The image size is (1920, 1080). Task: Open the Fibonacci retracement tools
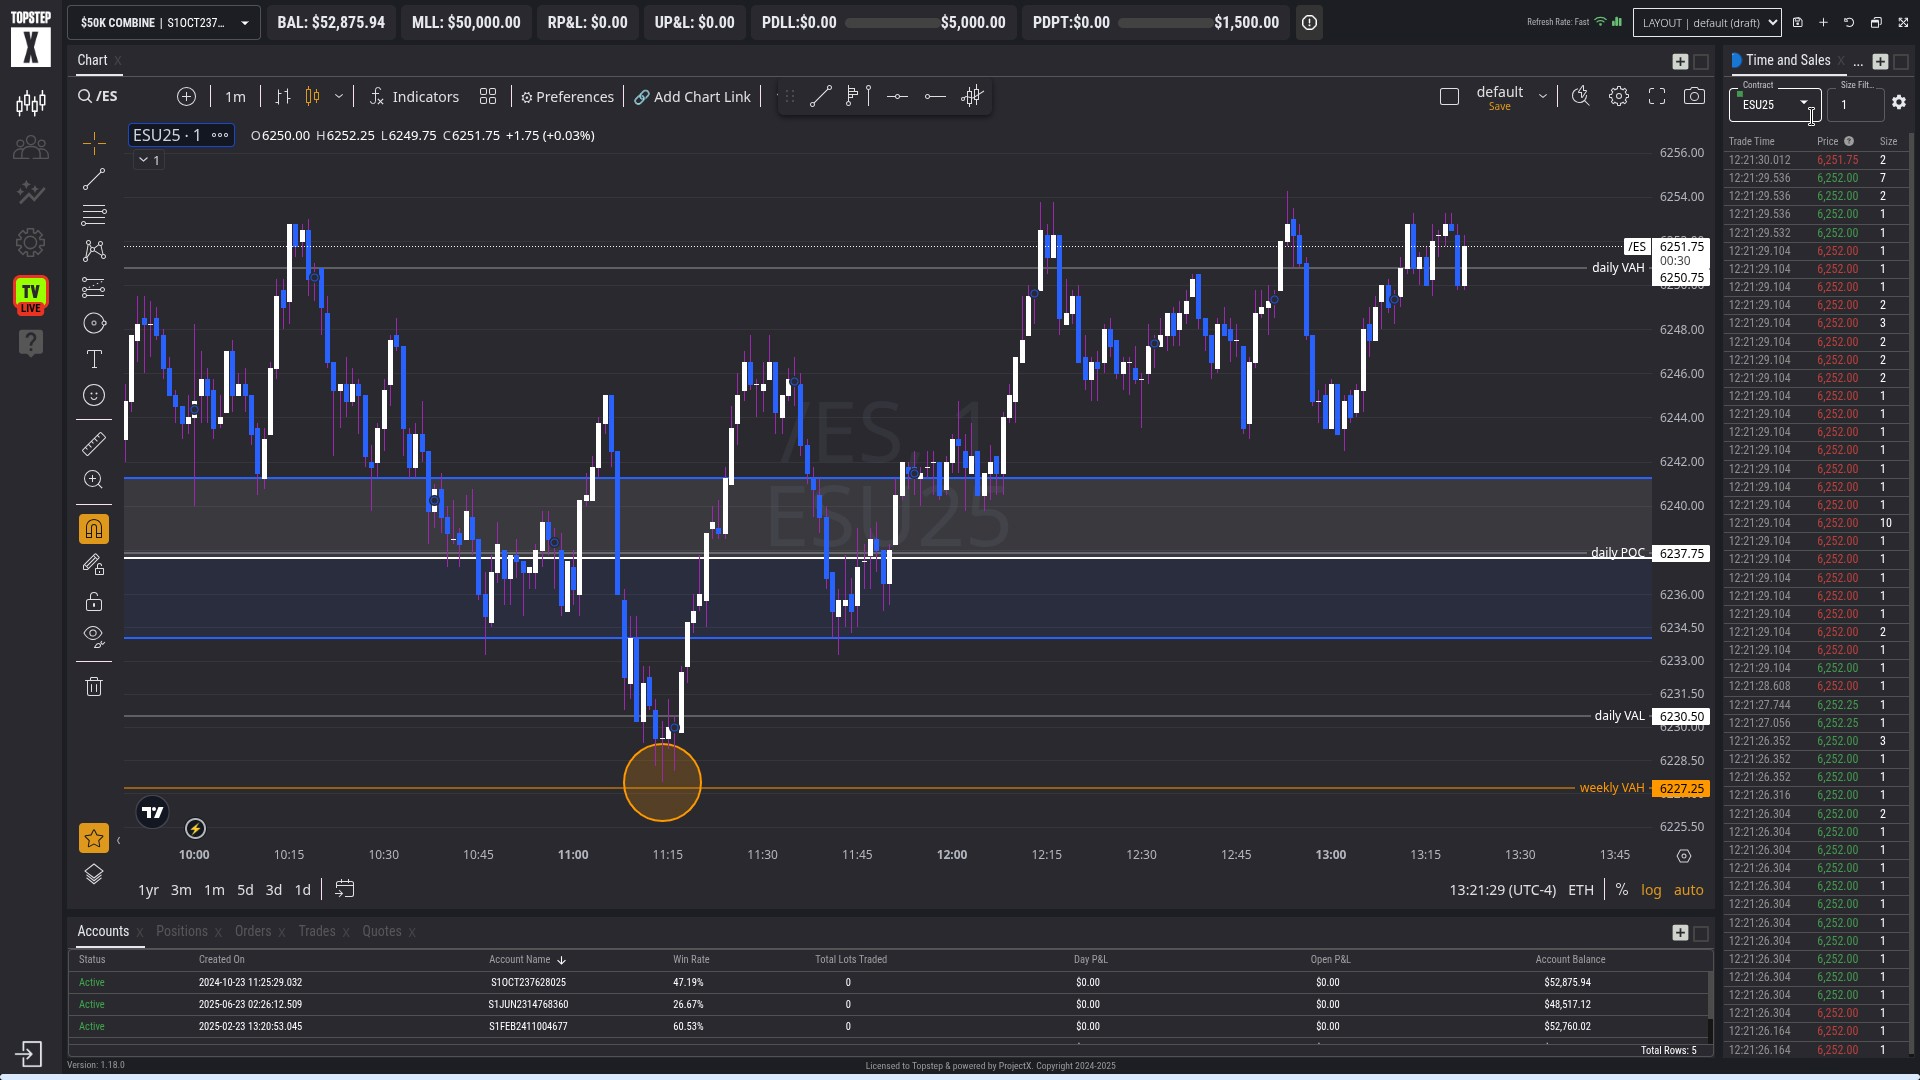pyautogui.click(x=94, y=215)
